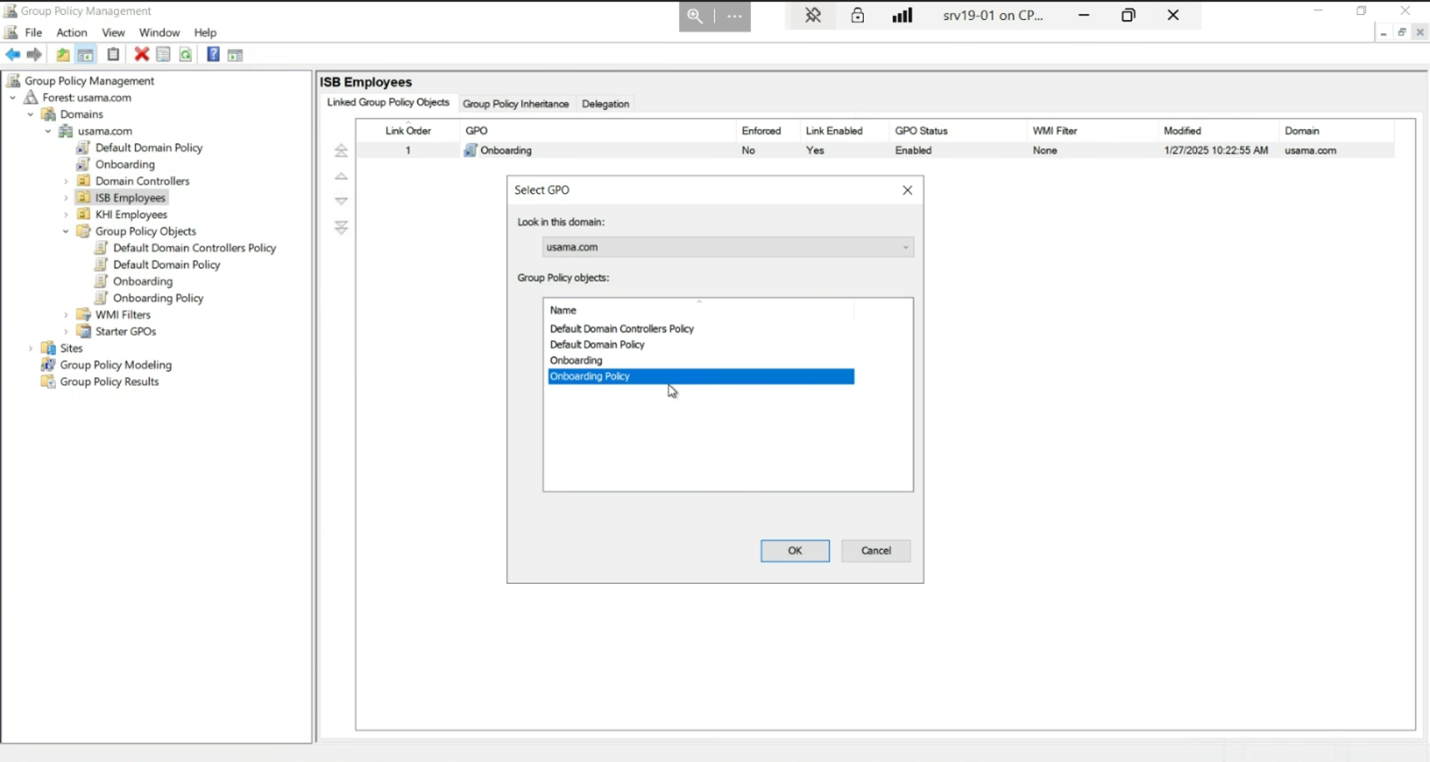
Task: Move the GPO link to top using double-up arrow
Action: [x=341, y=150]
